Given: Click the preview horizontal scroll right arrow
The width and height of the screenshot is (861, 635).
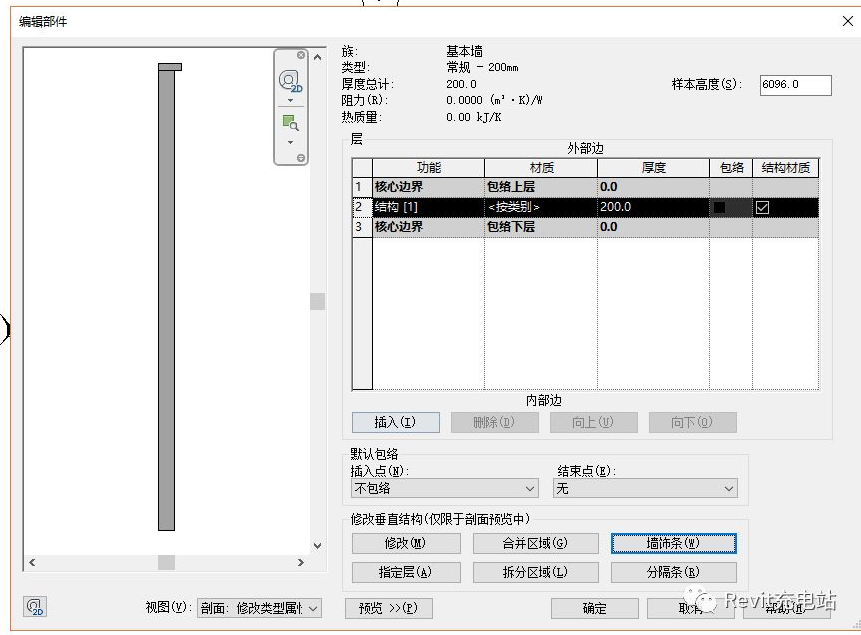Looking at the screenshot, I should coord(300,562).
